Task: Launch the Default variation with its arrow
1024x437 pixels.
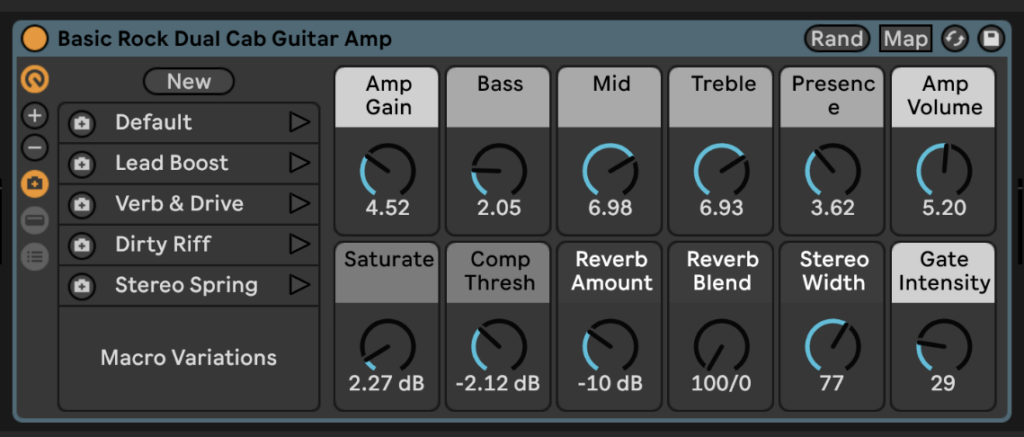Action: (298, 123)
